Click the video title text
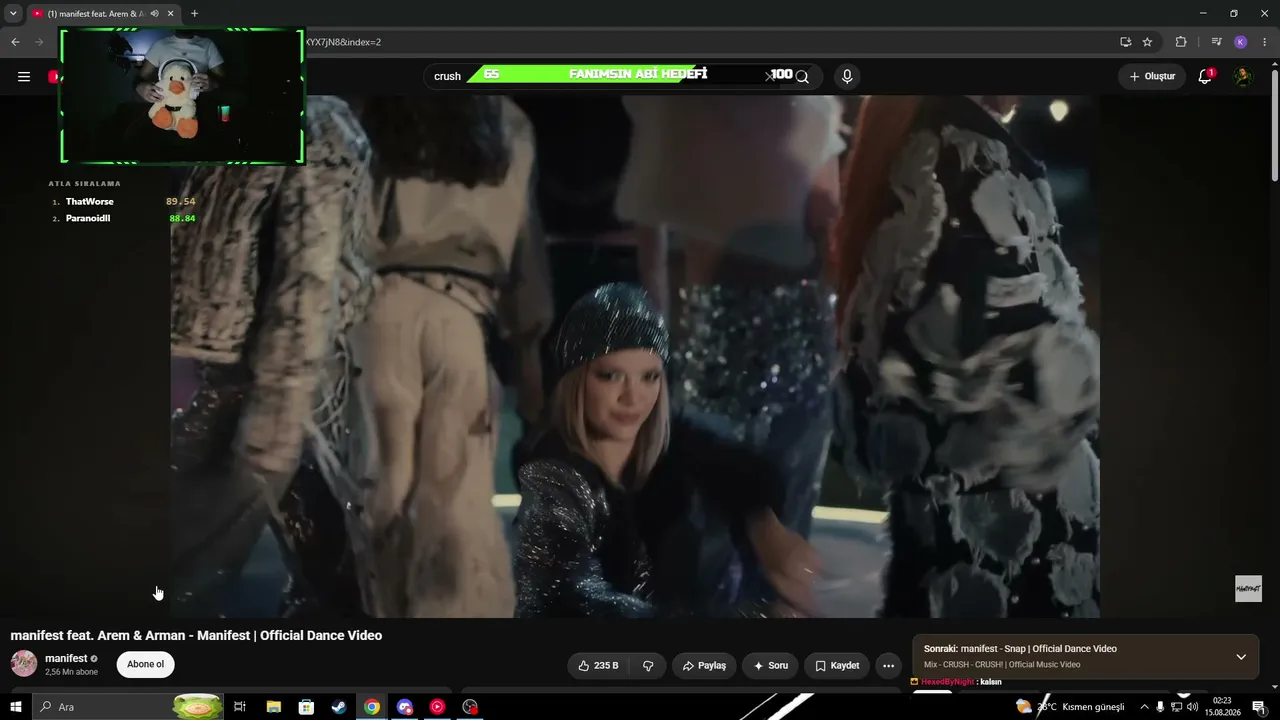 coord(196,635)
